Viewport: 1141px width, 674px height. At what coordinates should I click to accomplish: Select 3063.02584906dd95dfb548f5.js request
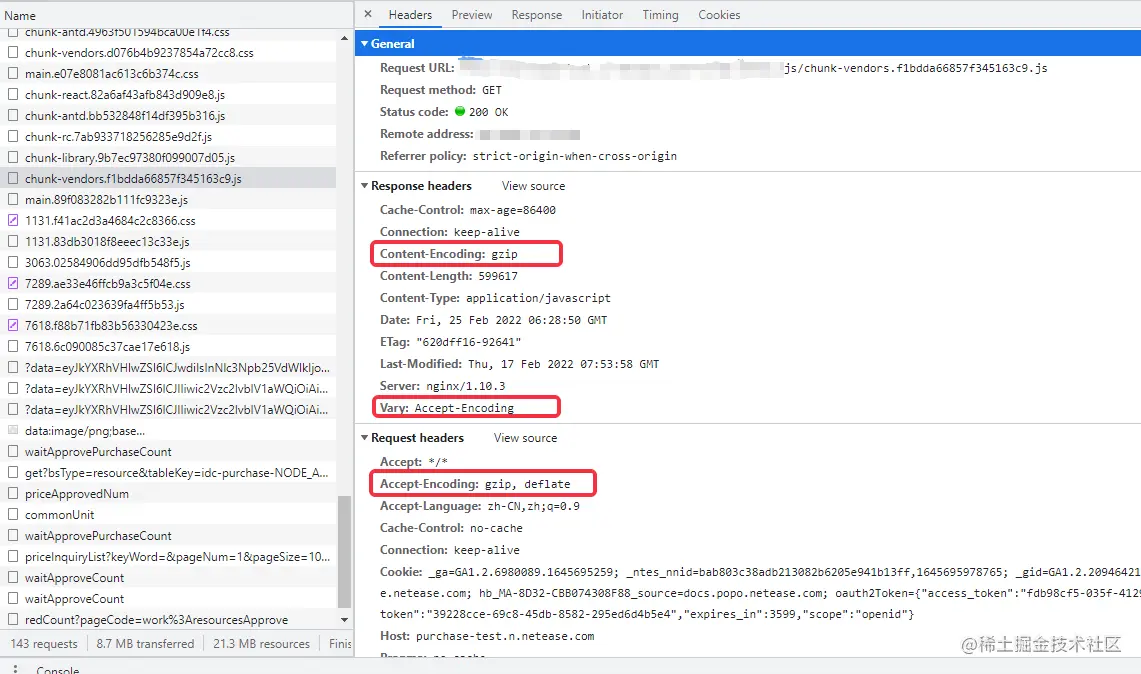168,262
